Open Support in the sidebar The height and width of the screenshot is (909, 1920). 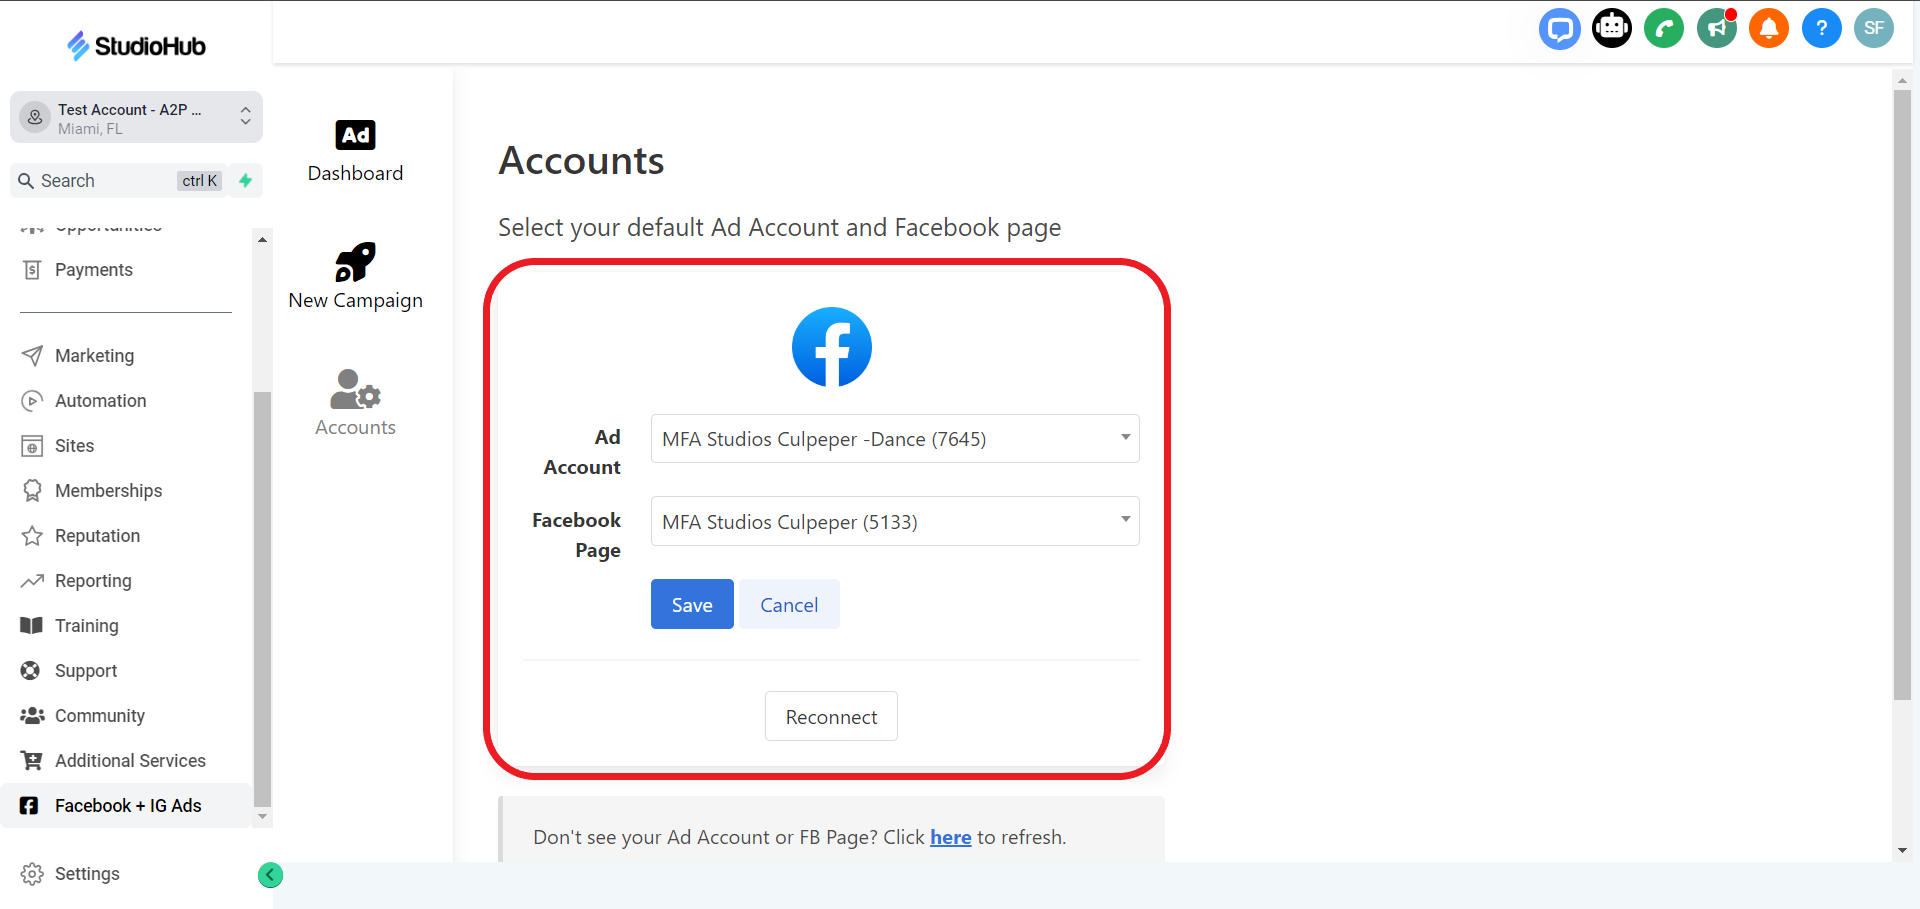(x=126, y=671)
